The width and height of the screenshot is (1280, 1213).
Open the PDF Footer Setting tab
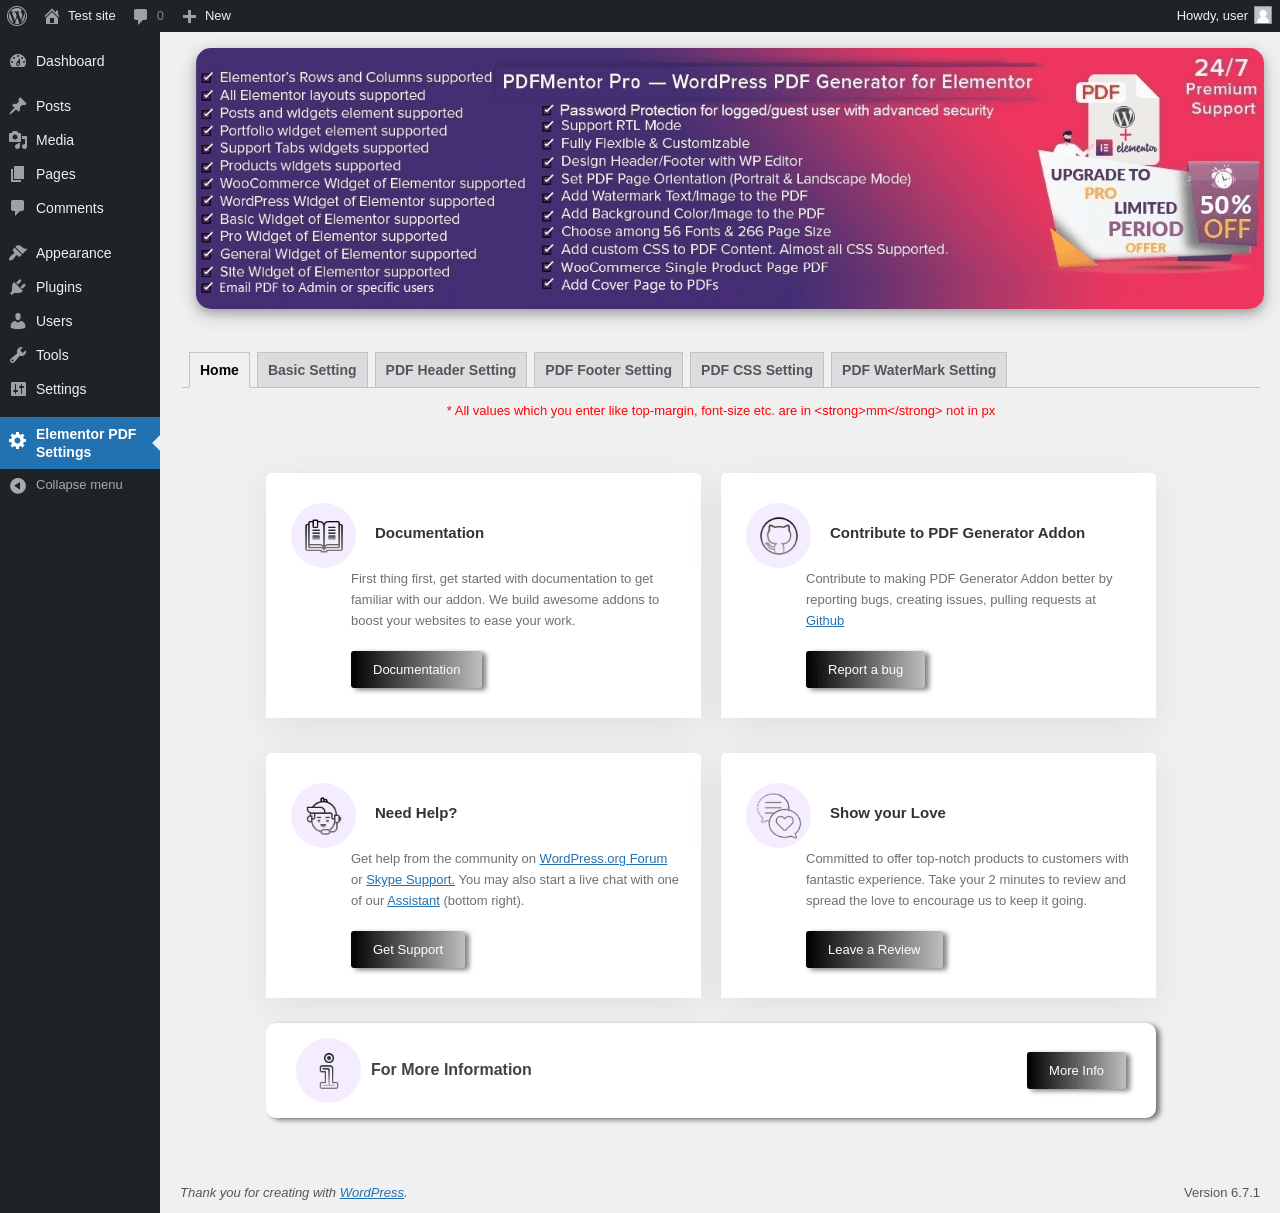pos(608,370)
